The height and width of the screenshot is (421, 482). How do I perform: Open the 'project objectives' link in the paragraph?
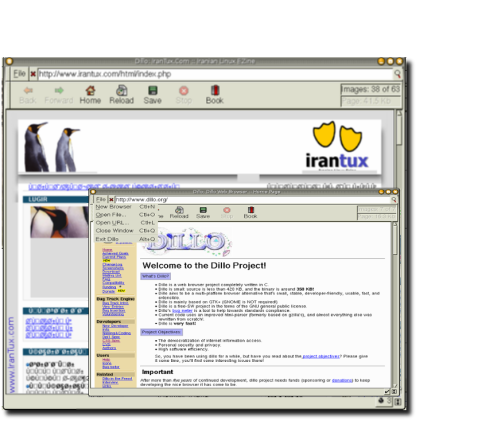pos(321,356)
